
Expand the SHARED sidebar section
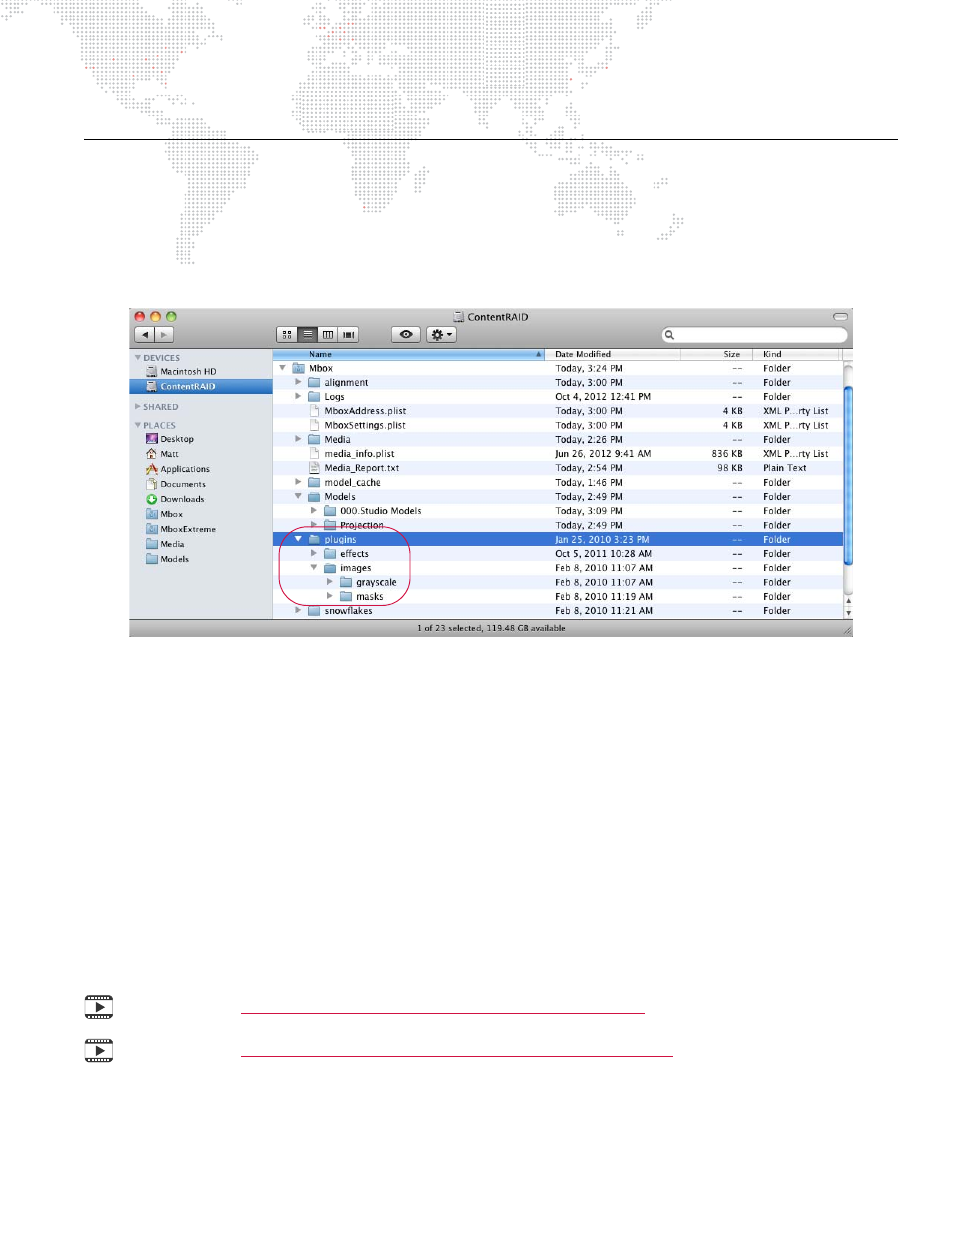[x=138, y=407]
